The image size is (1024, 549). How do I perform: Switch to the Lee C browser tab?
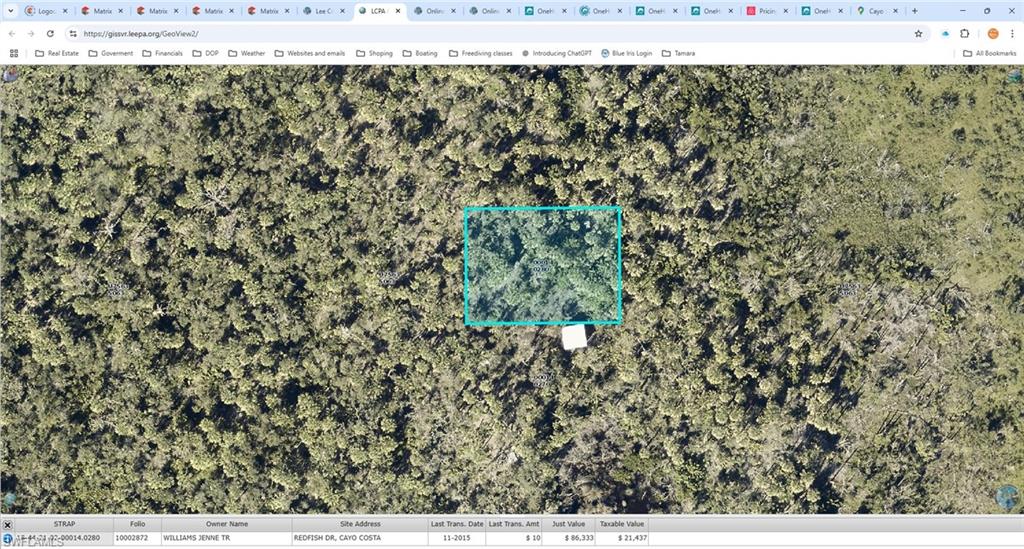tap(323, 11)
